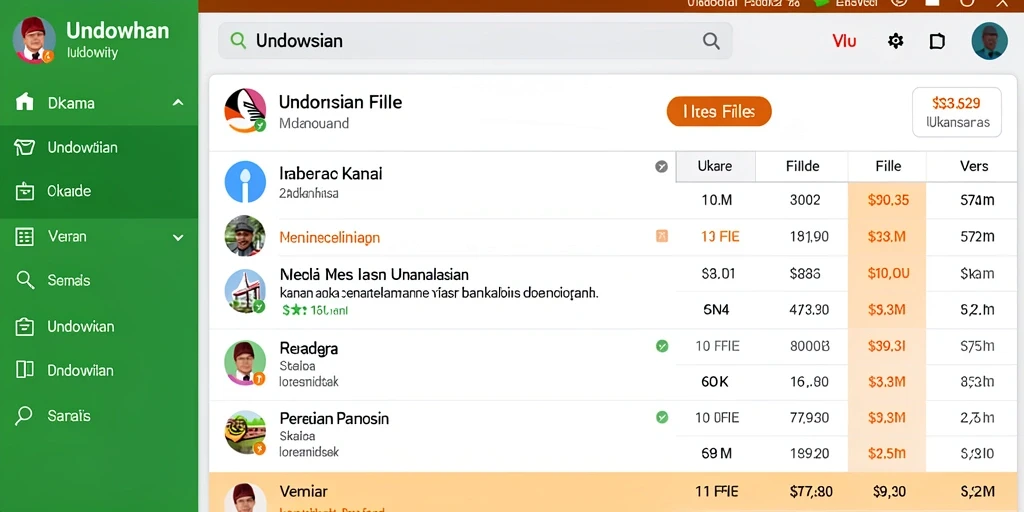1024x512 pixels.
Task: Click the Semals magnifier icon
Action: 25,280
